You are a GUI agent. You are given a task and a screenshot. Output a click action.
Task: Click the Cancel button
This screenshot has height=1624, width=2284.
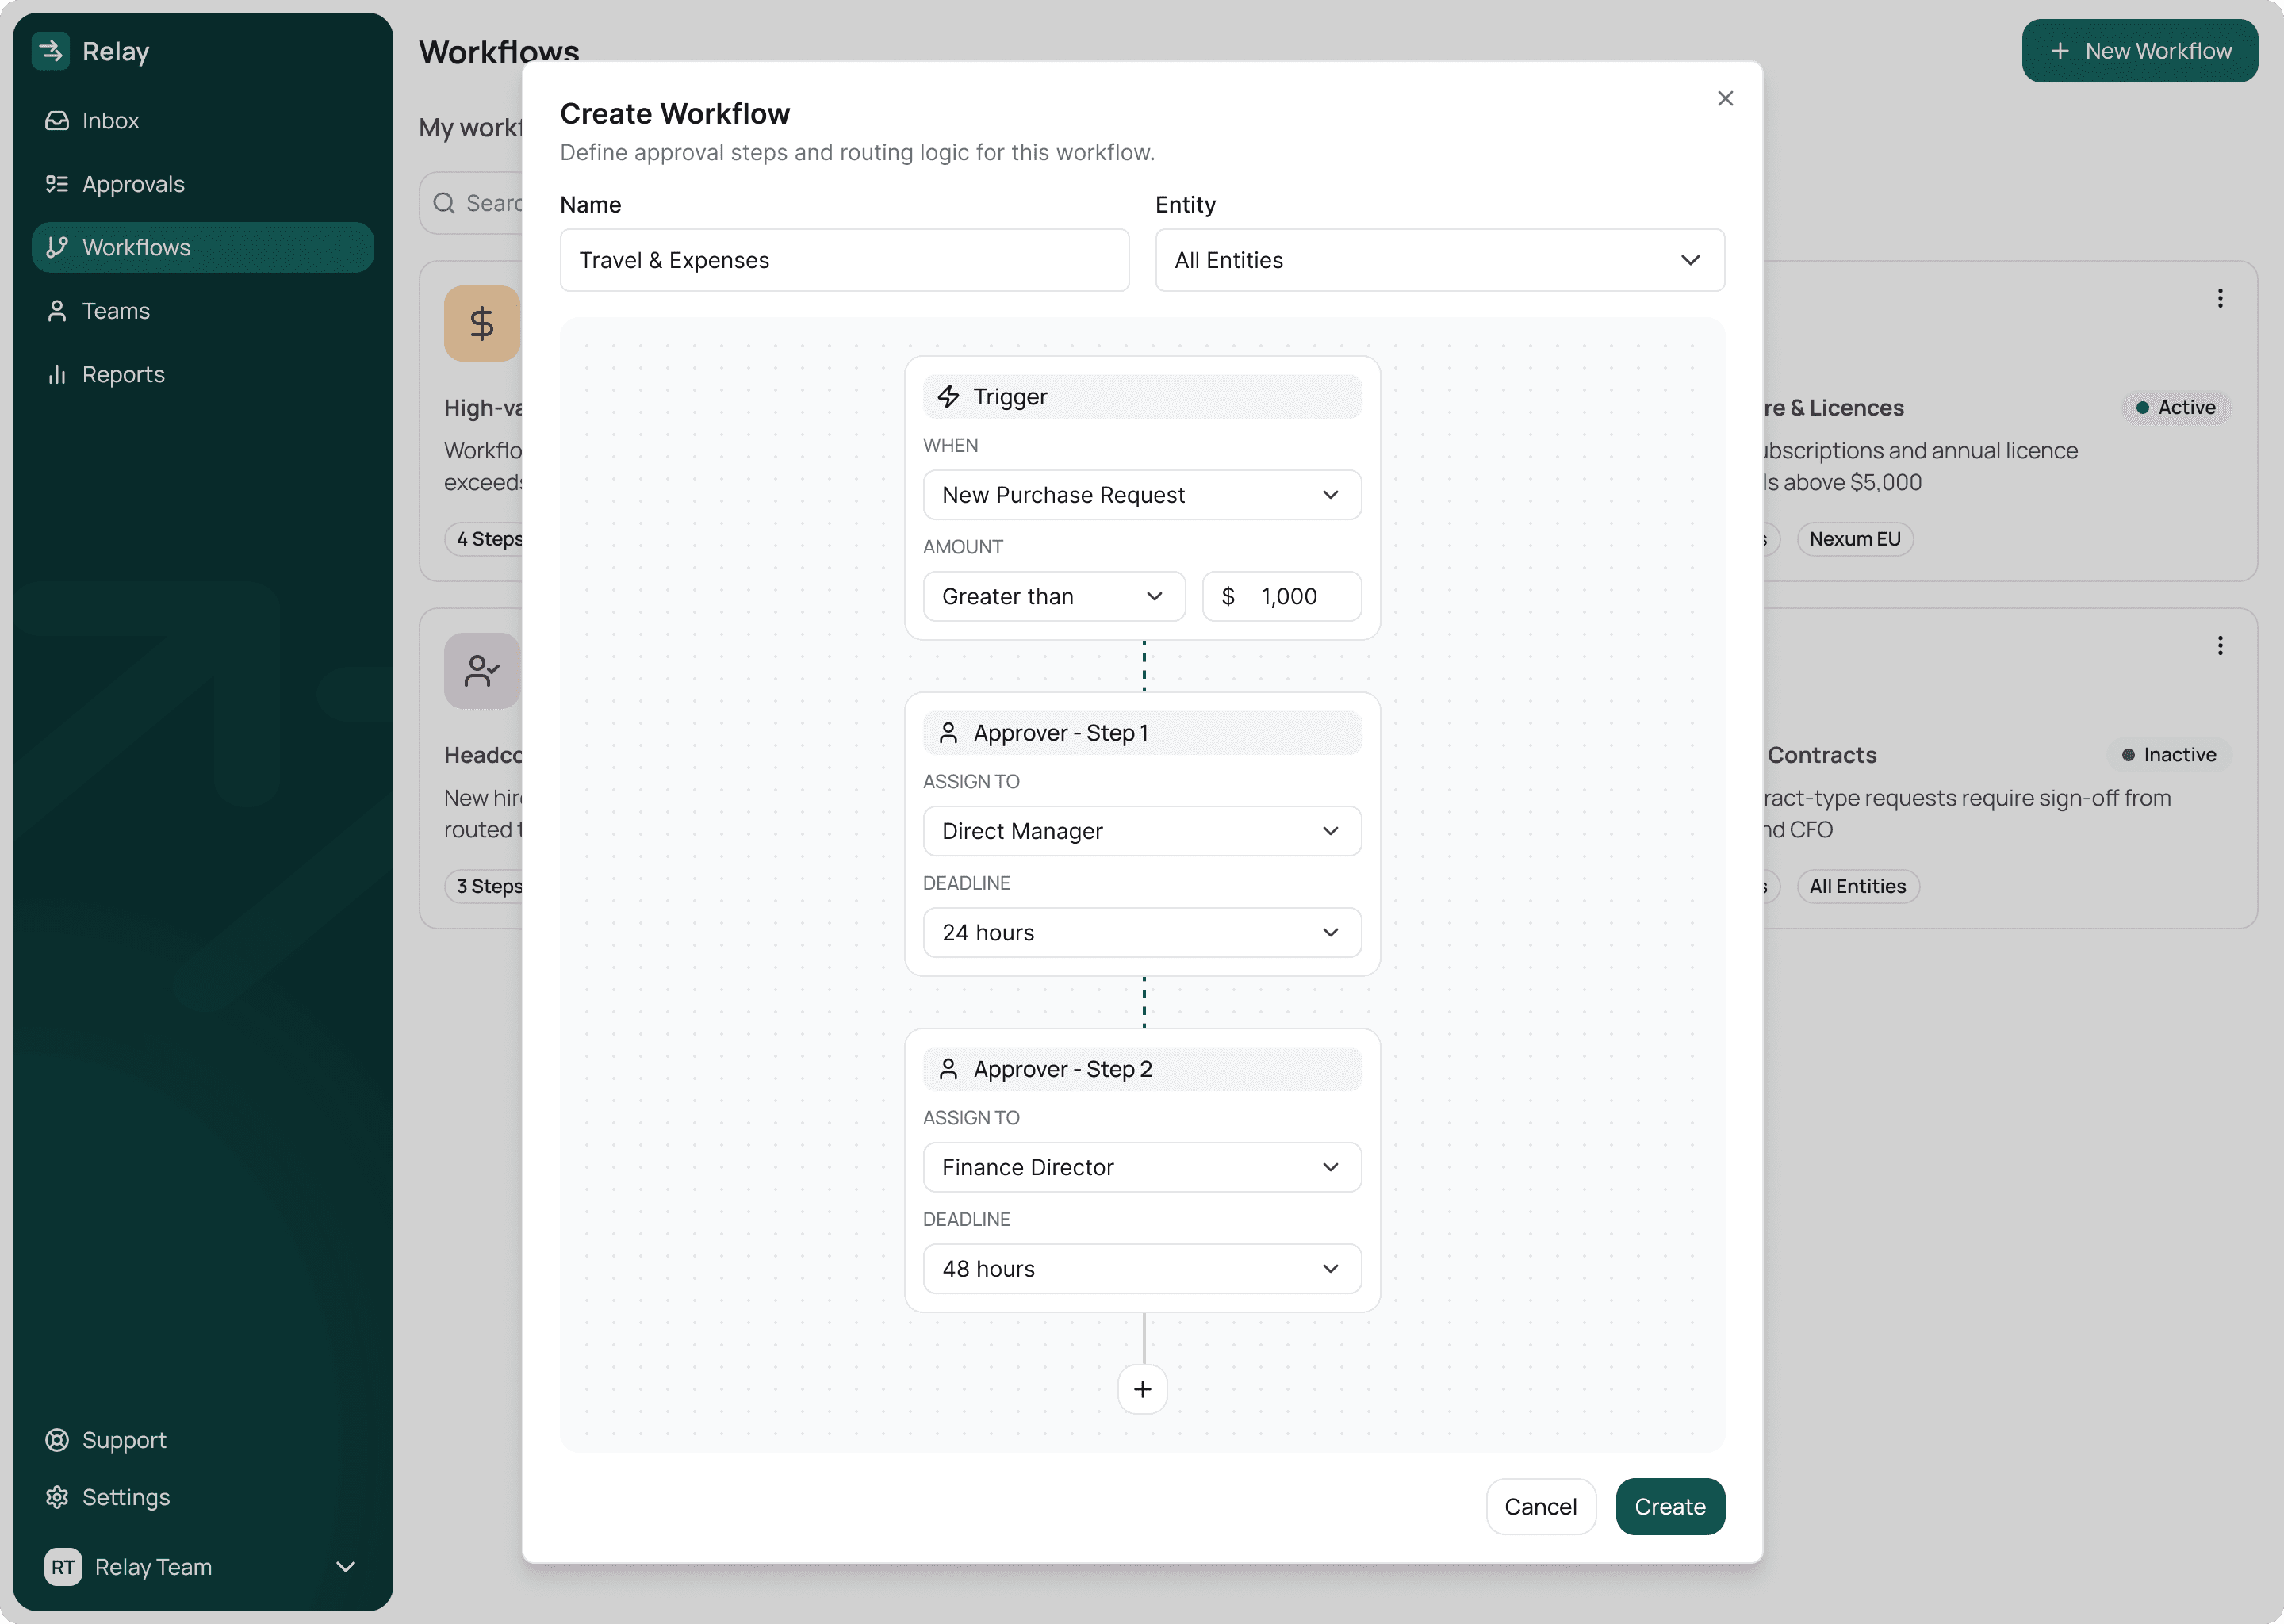(1540, 1506)
